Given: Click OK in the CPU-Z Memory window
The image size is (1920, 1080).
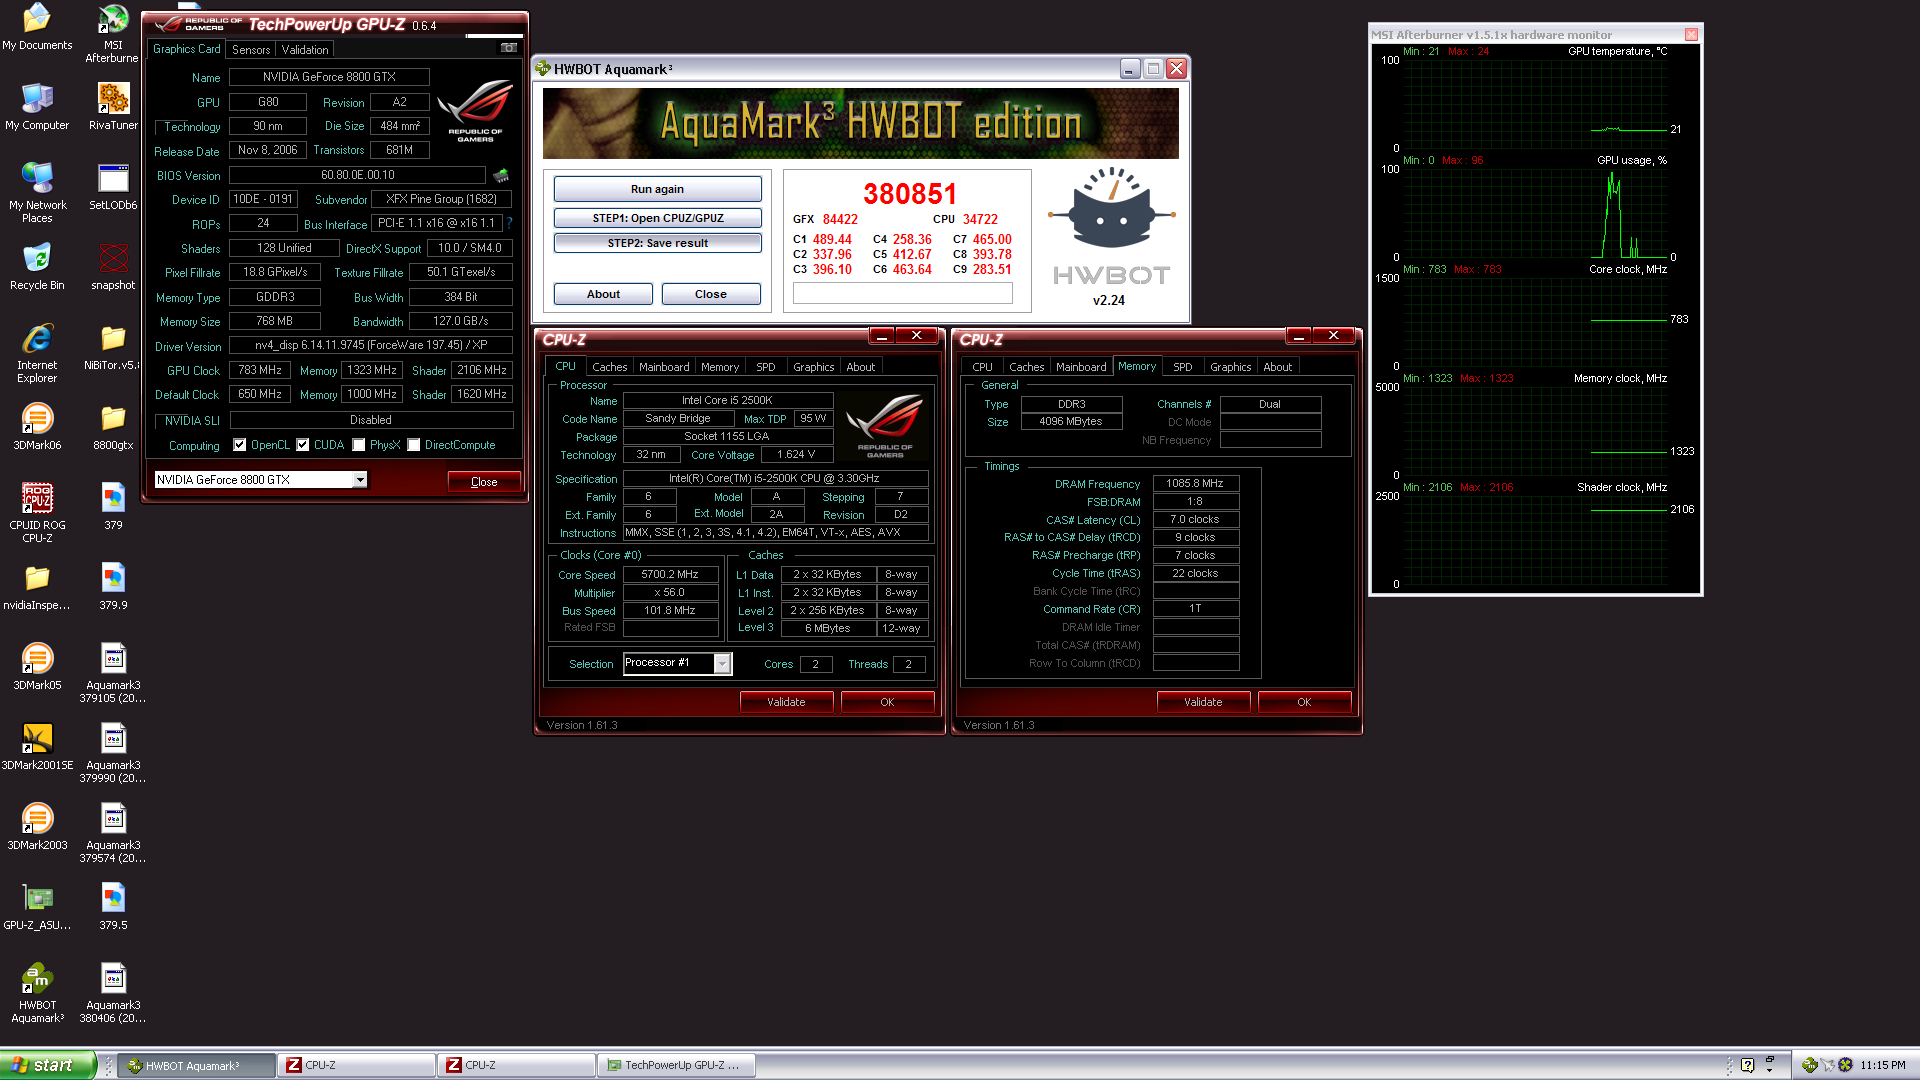Looking at the screenshot, I should 1304,702.
